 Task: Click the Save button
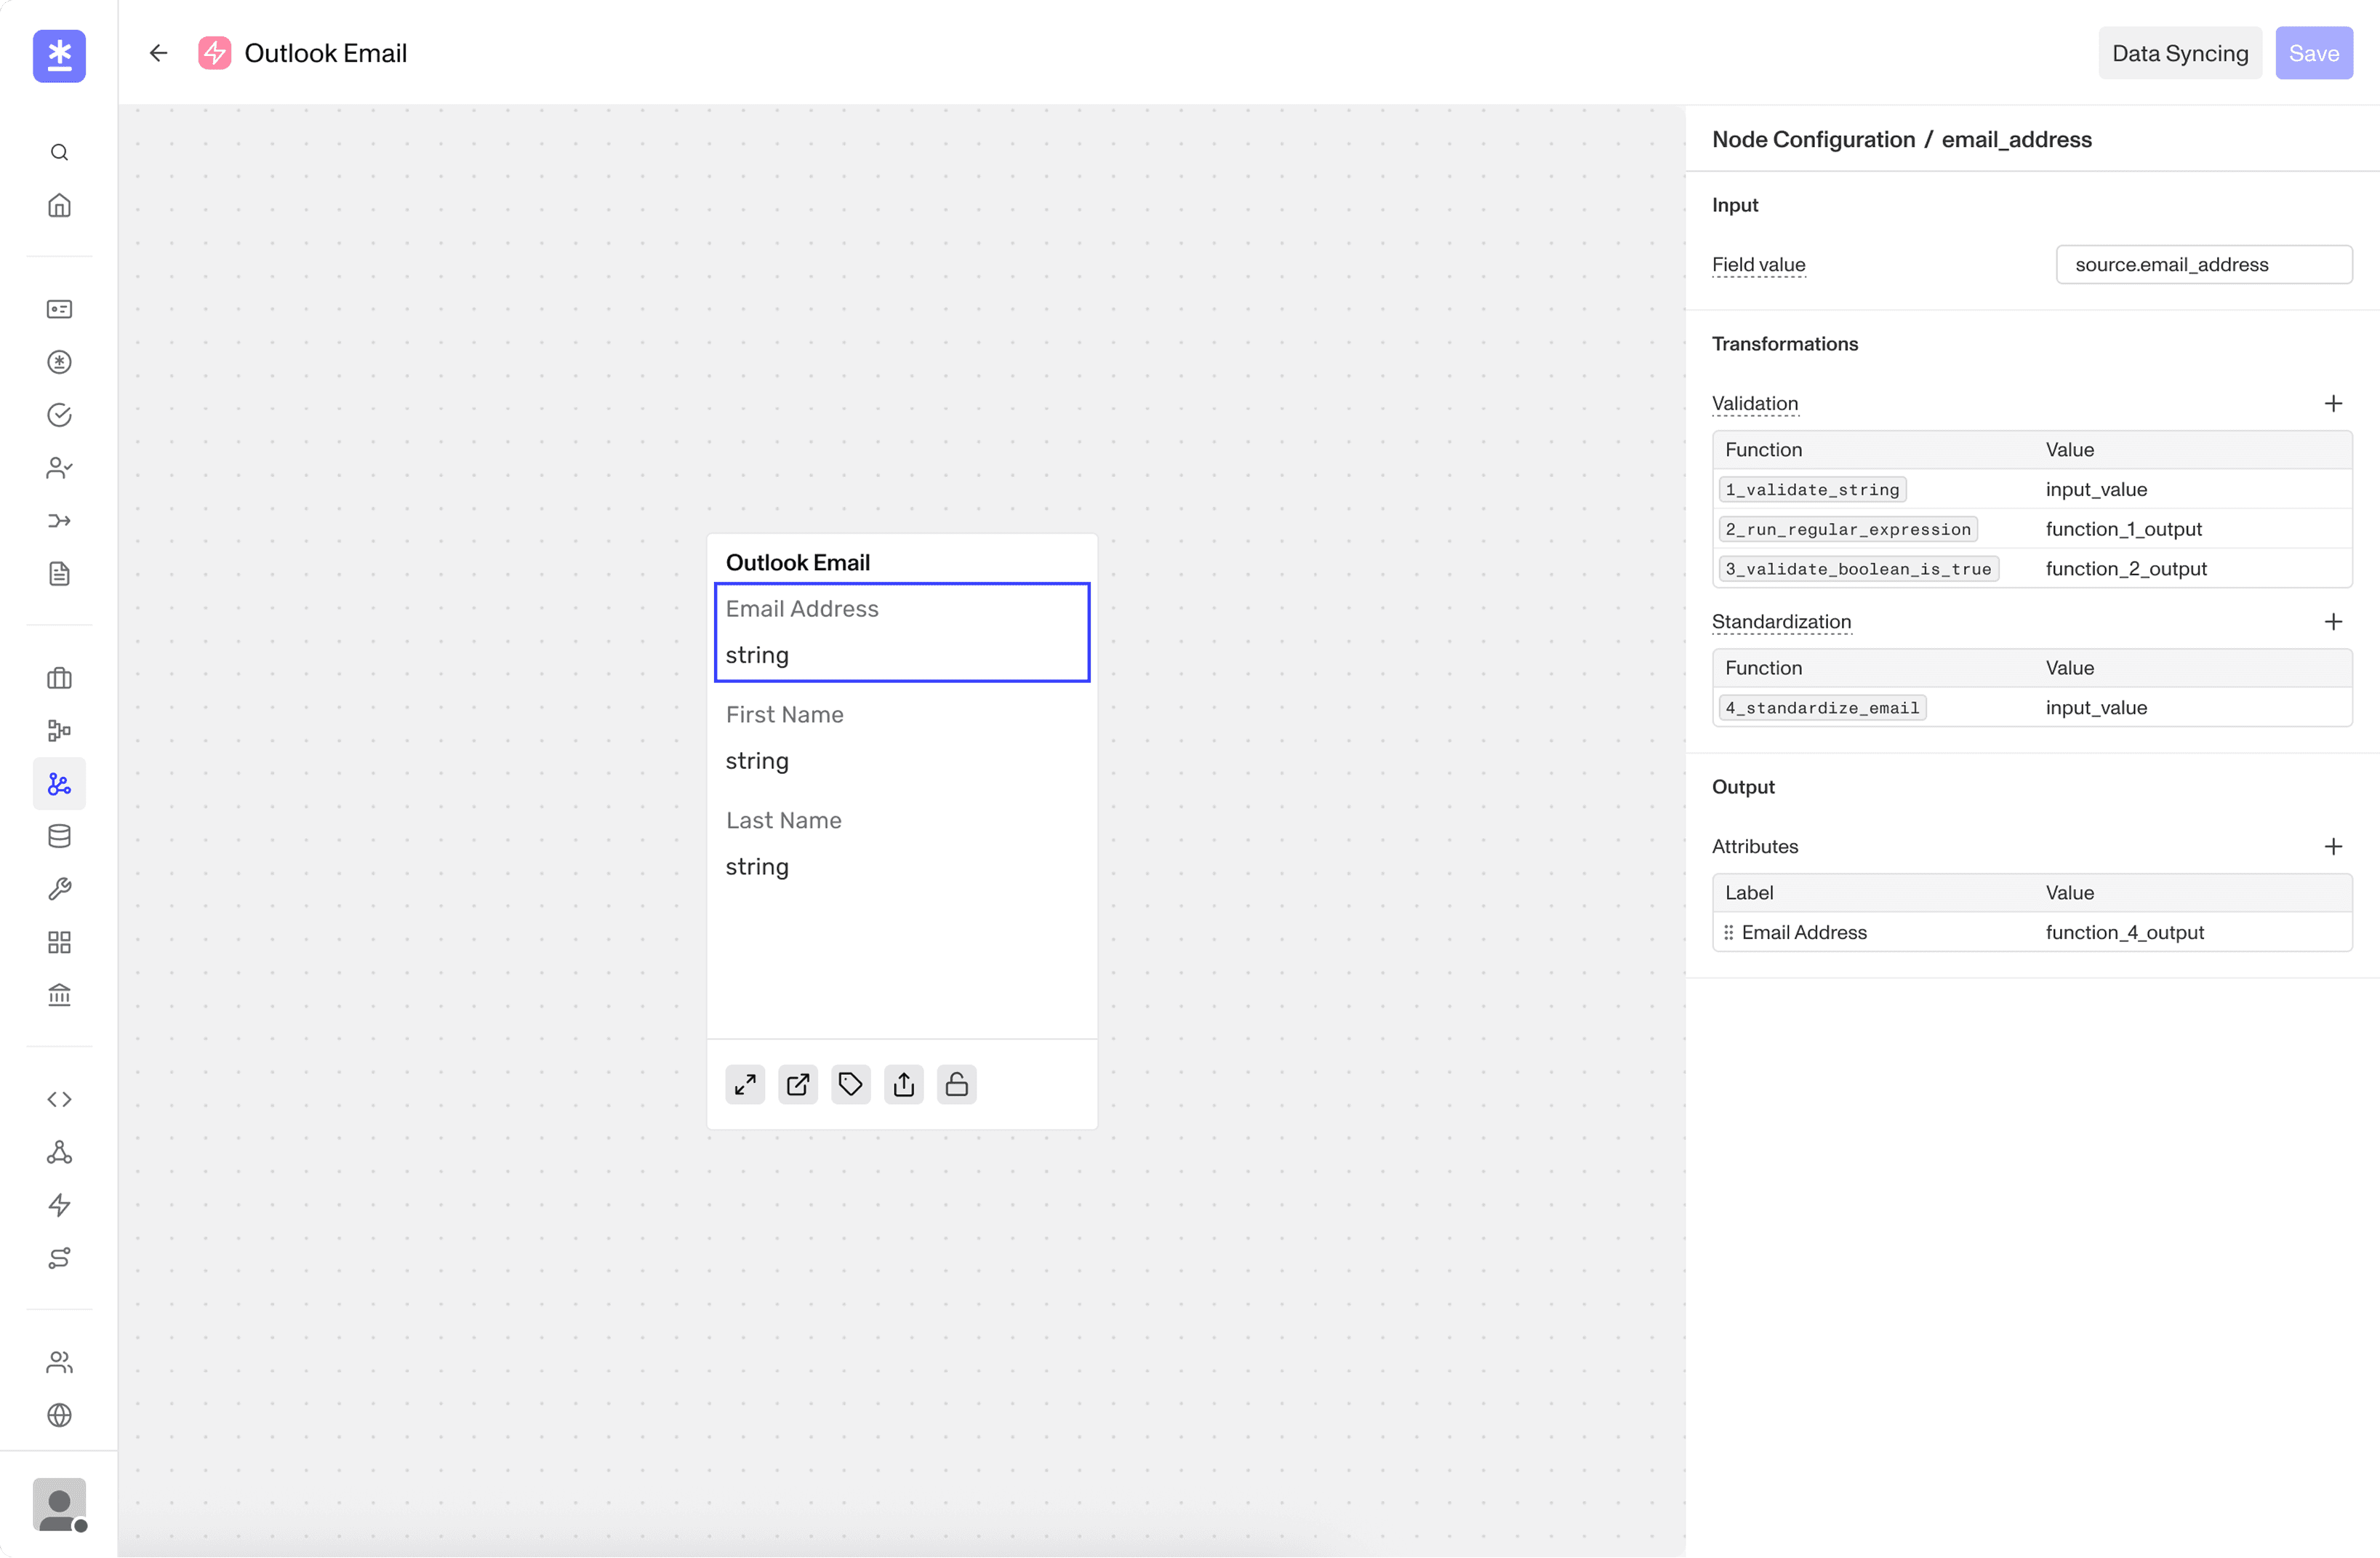pos(2314,53)
